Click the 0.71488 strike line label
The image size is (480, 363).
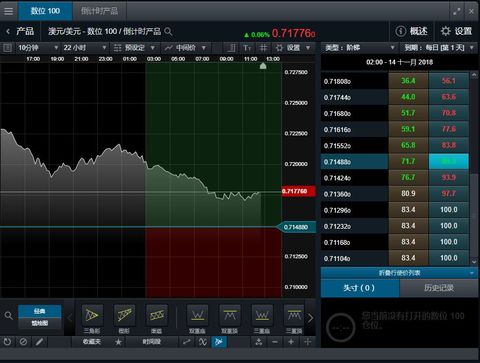pos(296,227)
